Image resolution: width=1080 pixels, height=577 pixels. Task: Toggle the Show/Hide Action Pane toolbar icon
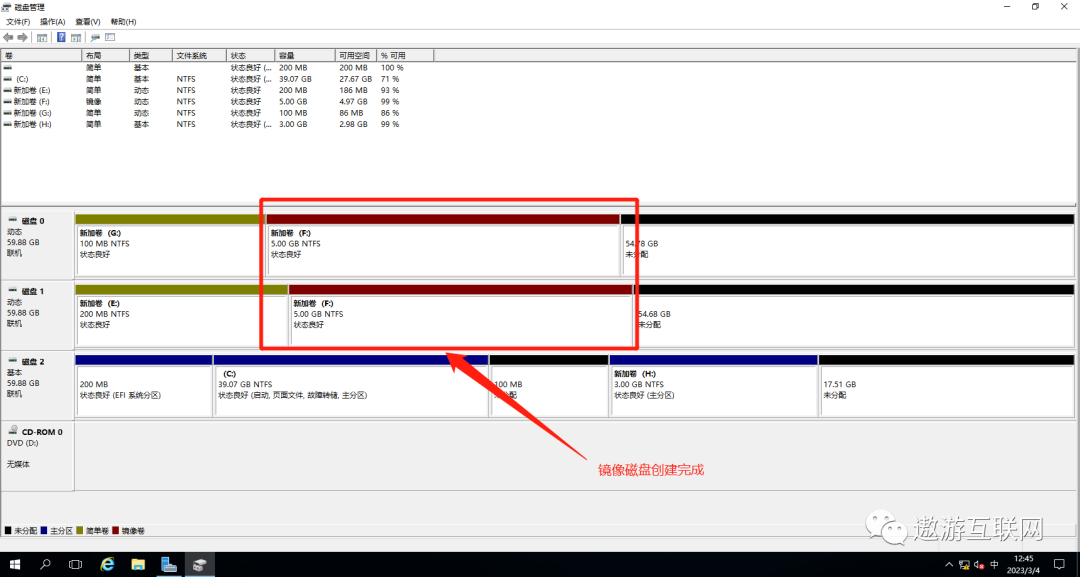point(76,37)
